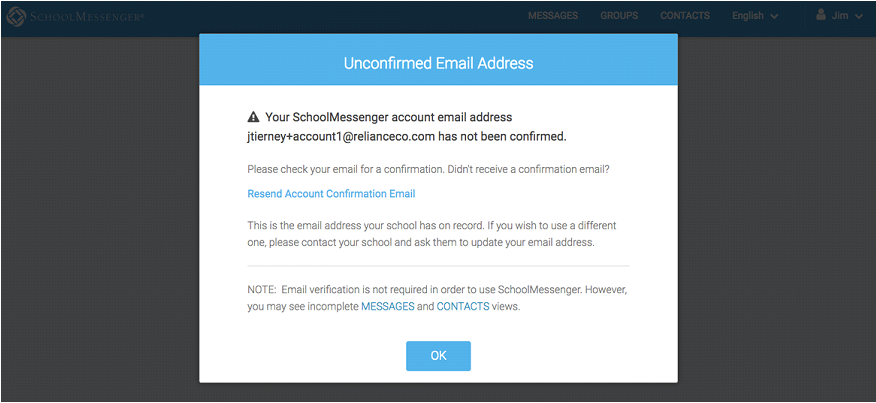
Task: Confirm the dialog with OK button
Action: coord(439,356)
